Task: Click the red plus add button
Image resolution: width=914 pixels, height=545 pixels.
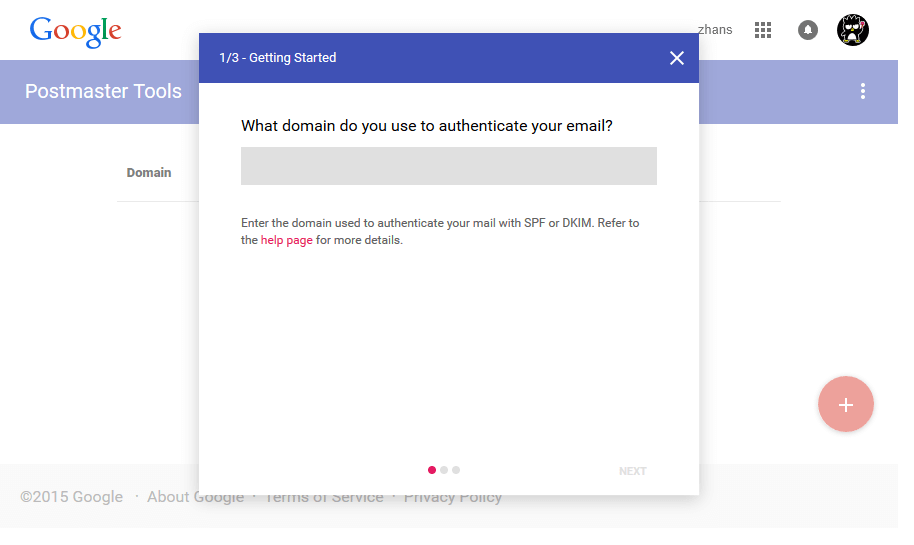Action: (x=845, y=404)
